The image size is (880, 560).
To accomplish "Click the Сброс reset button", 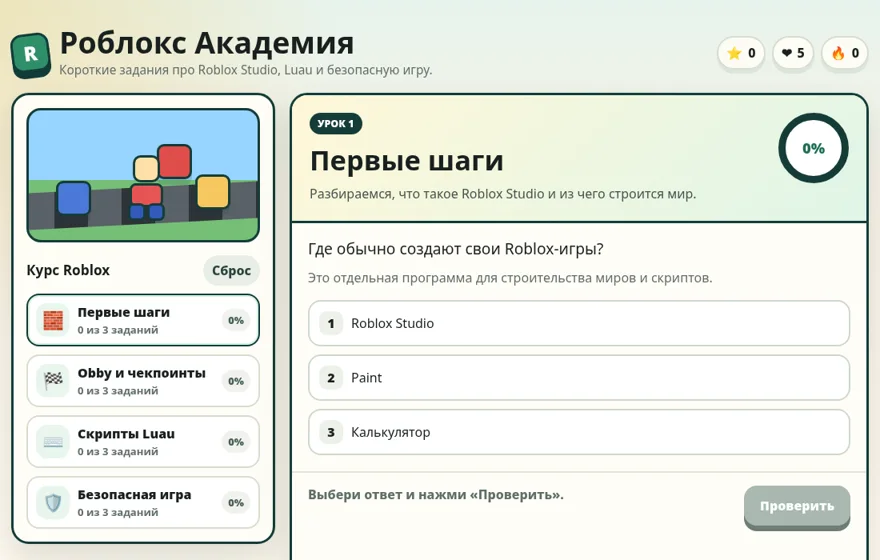I will click(231, 270).
